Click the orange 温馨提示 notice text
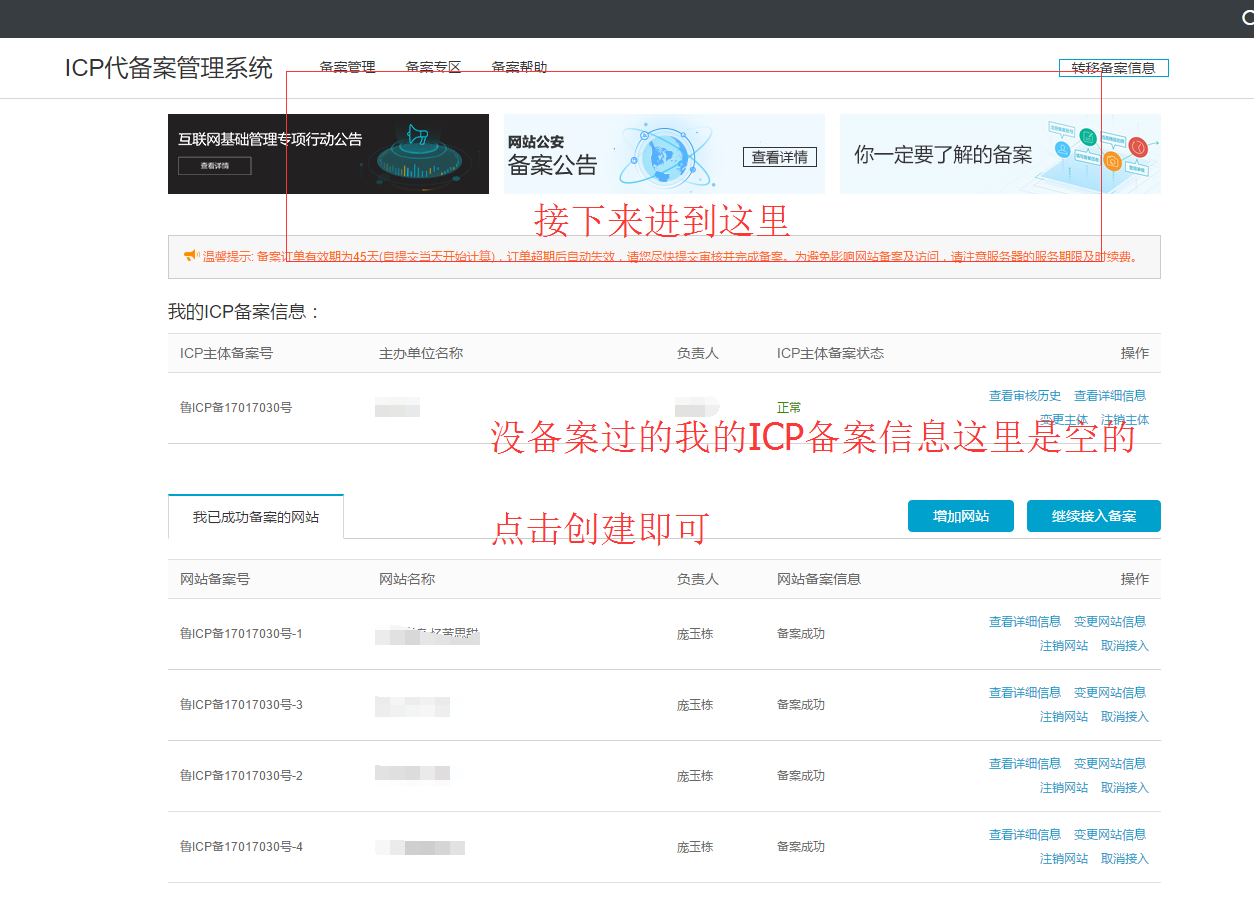Screen dimensions: 1254x910 point(669,257)
